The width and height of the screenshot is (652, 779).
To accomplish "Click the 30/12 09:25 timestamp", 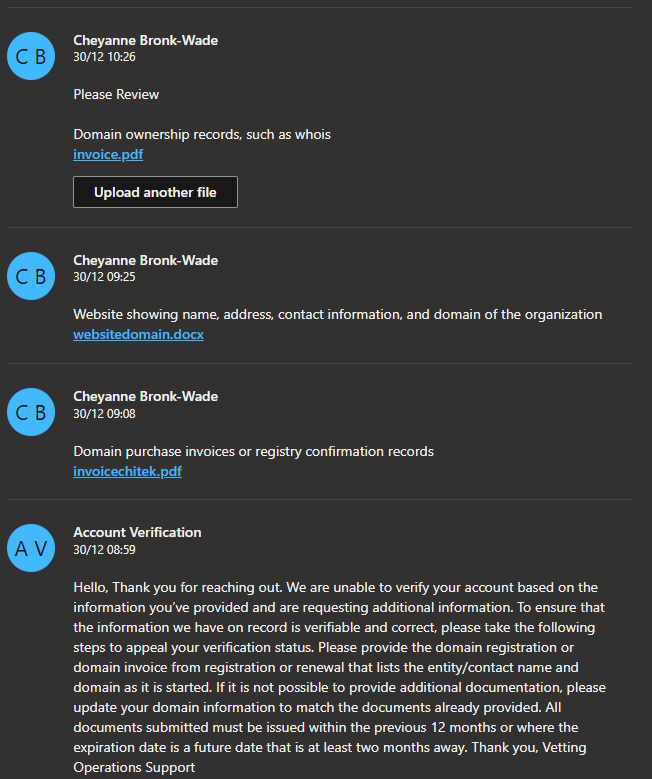I will (x=104, y=277).
